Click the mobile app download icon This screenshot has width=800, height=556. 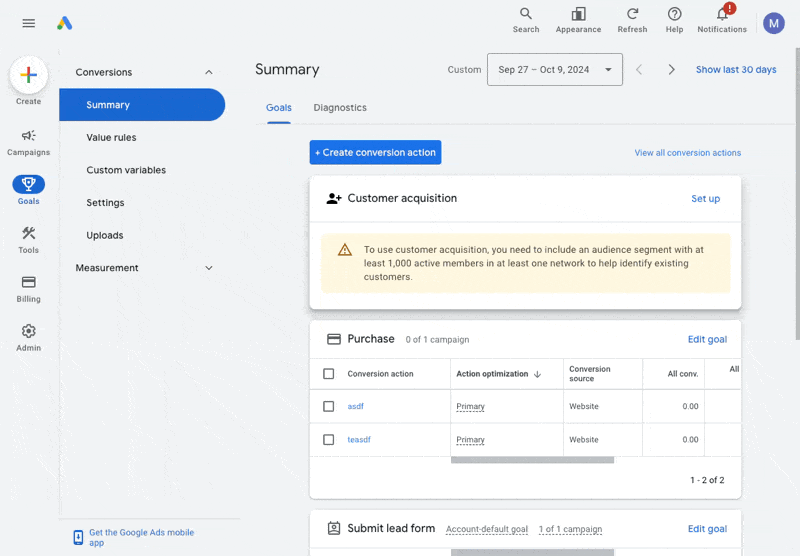(x=78, y=537)
